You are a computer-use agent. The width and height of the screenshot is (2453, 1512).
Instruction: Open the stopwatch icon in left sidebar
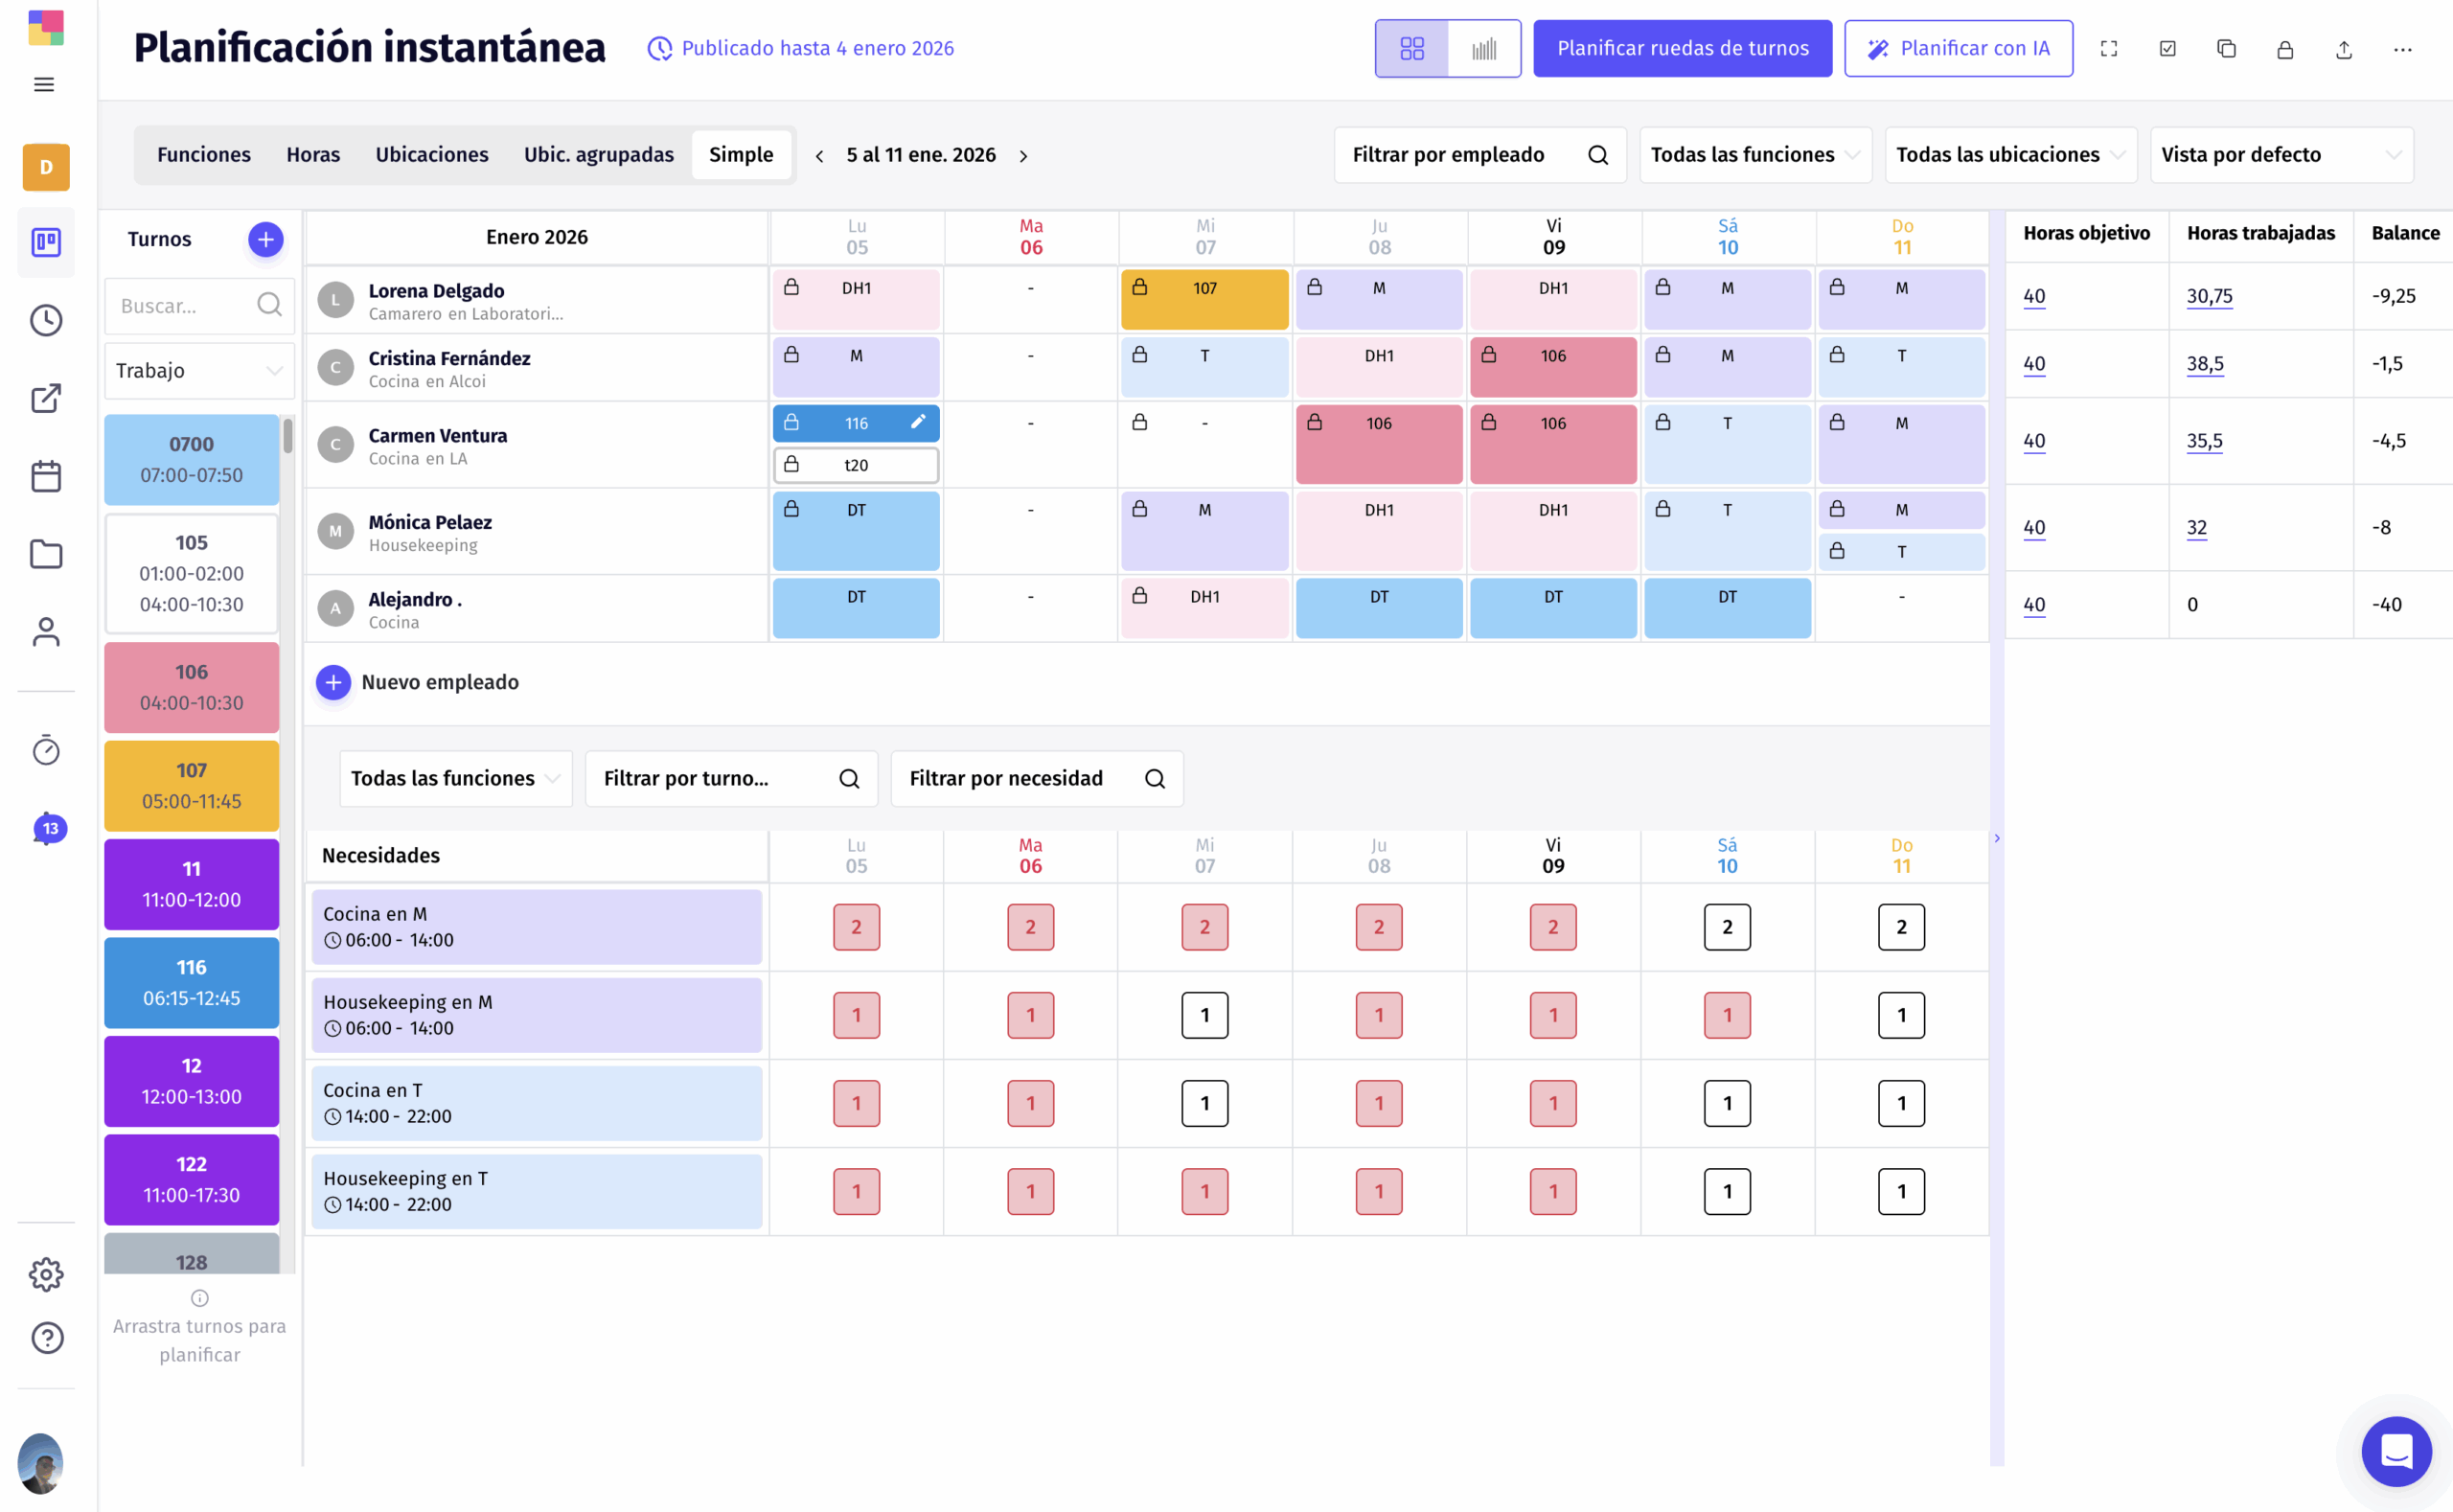click(x=46, y=750)
